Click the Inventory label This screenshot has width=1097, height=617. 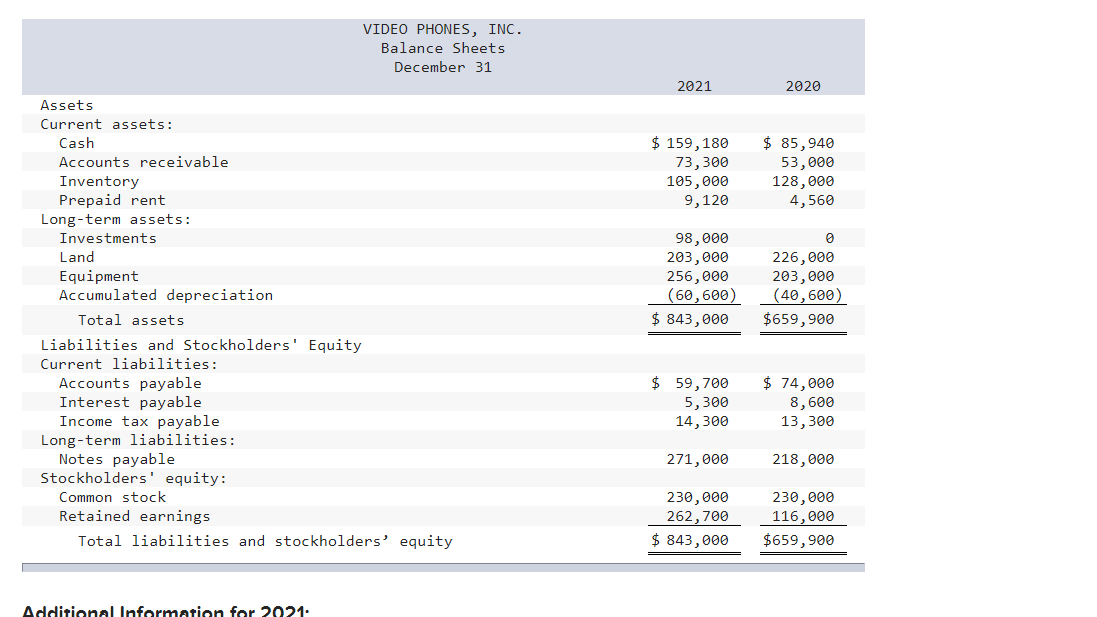pos(99,180)
